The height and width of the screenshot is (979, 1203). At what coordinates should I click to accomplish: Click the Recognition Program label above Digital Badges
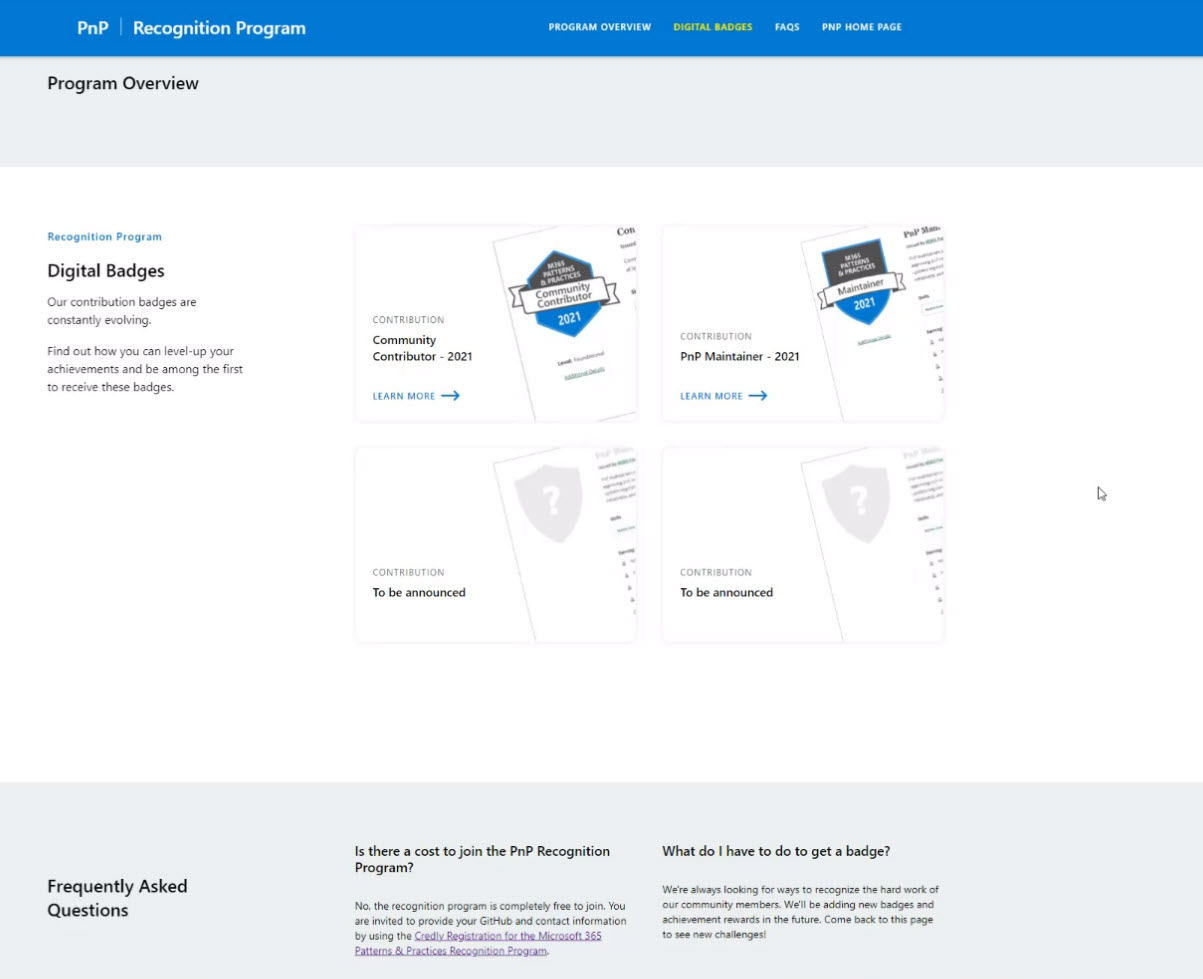[104, 236]
